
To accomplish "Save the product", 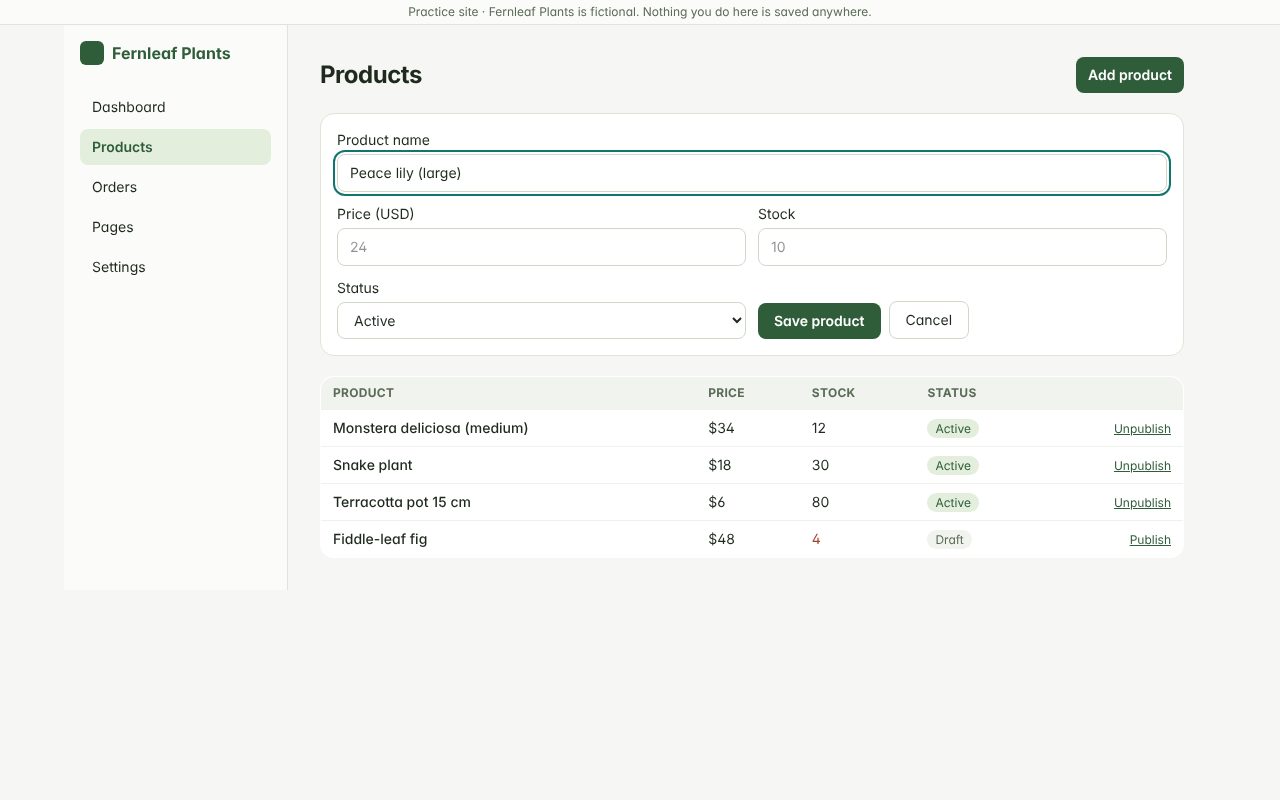I will (x=819, y=321).
